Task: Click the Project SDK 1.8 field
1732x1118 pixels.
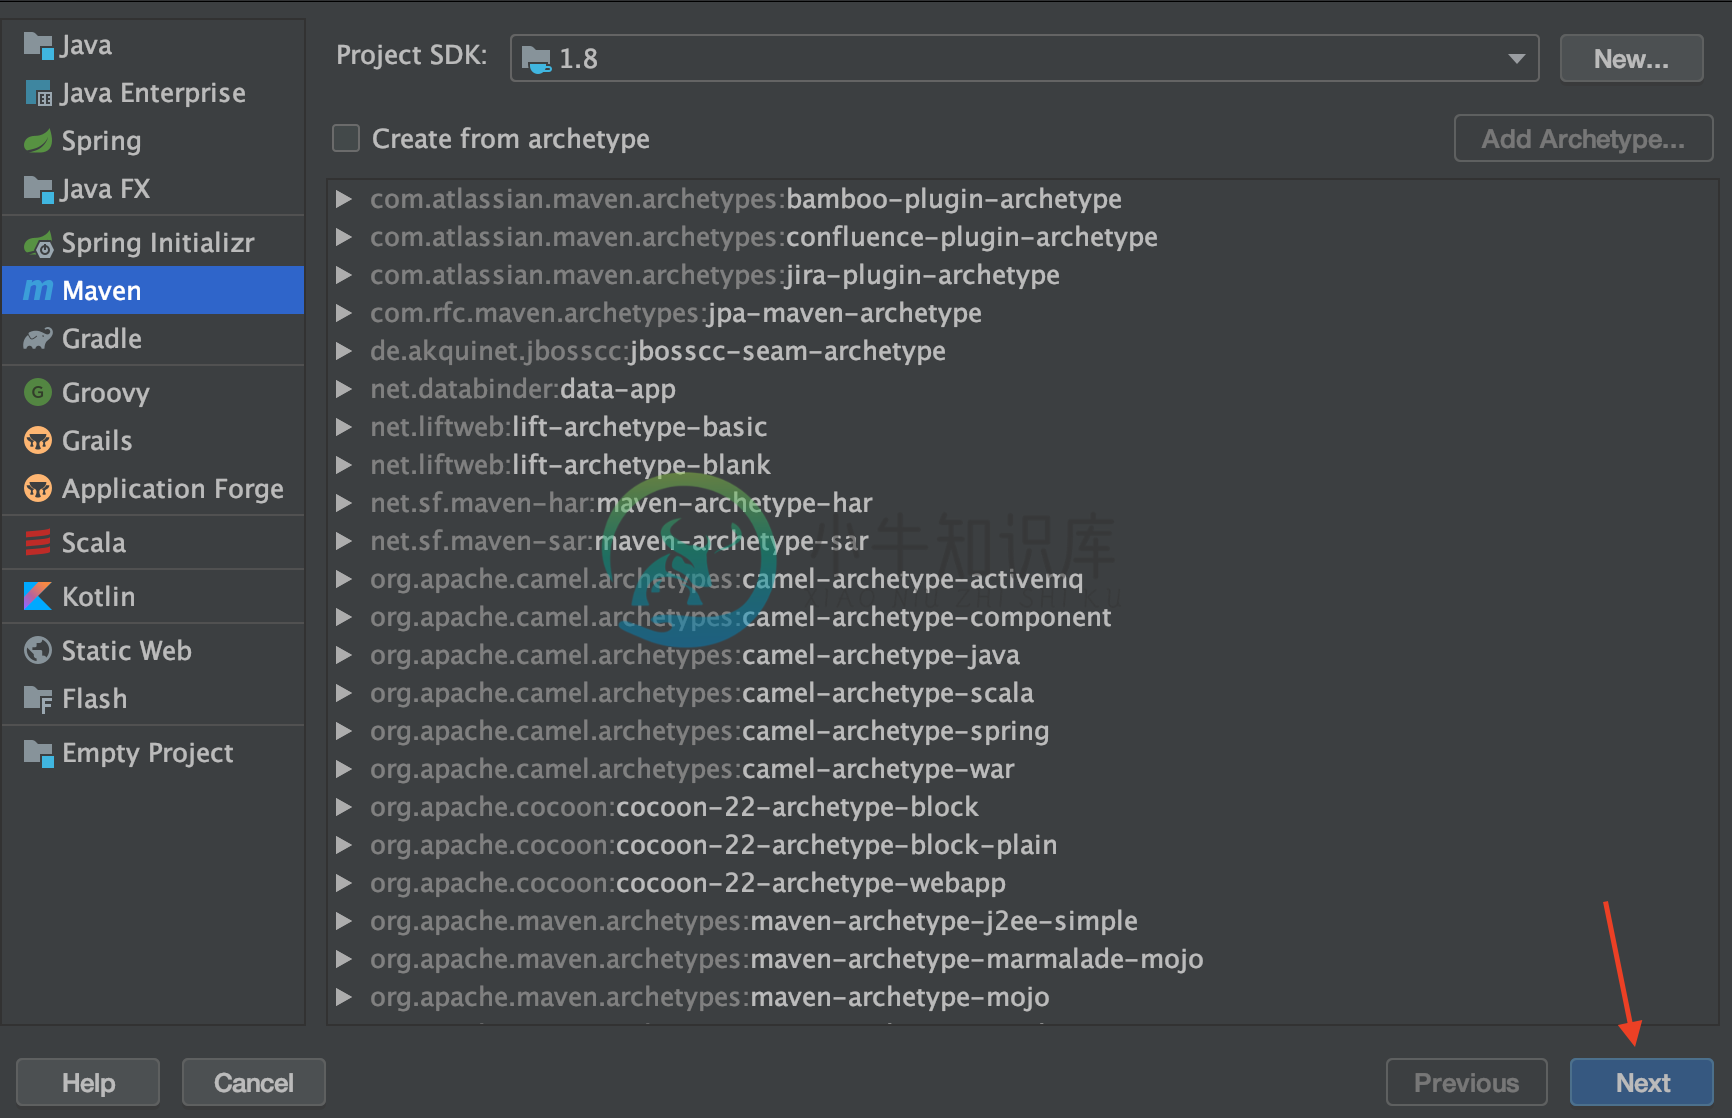Action: pyautogui.click(x=1024, y=58)
